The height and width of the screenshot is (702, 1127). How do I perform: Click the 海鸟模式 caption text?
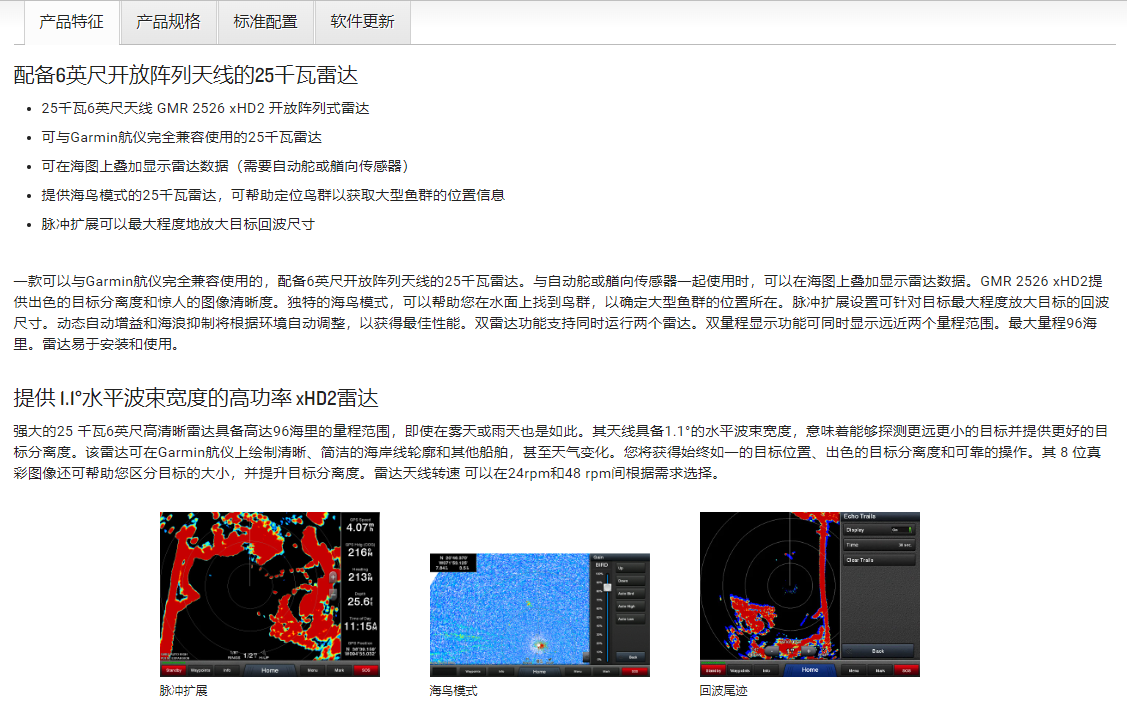tap(454, 691)
